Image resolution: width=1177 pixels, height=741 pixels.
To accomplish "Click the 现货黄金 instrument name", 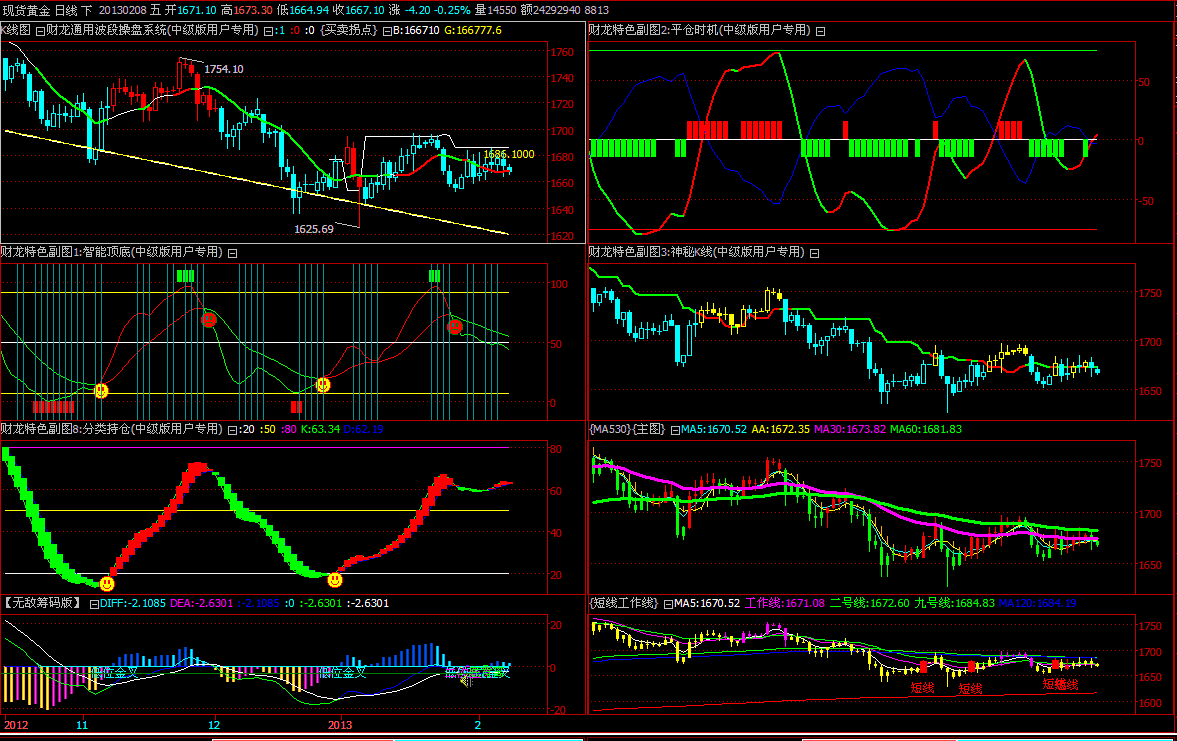I will point(26,10).
